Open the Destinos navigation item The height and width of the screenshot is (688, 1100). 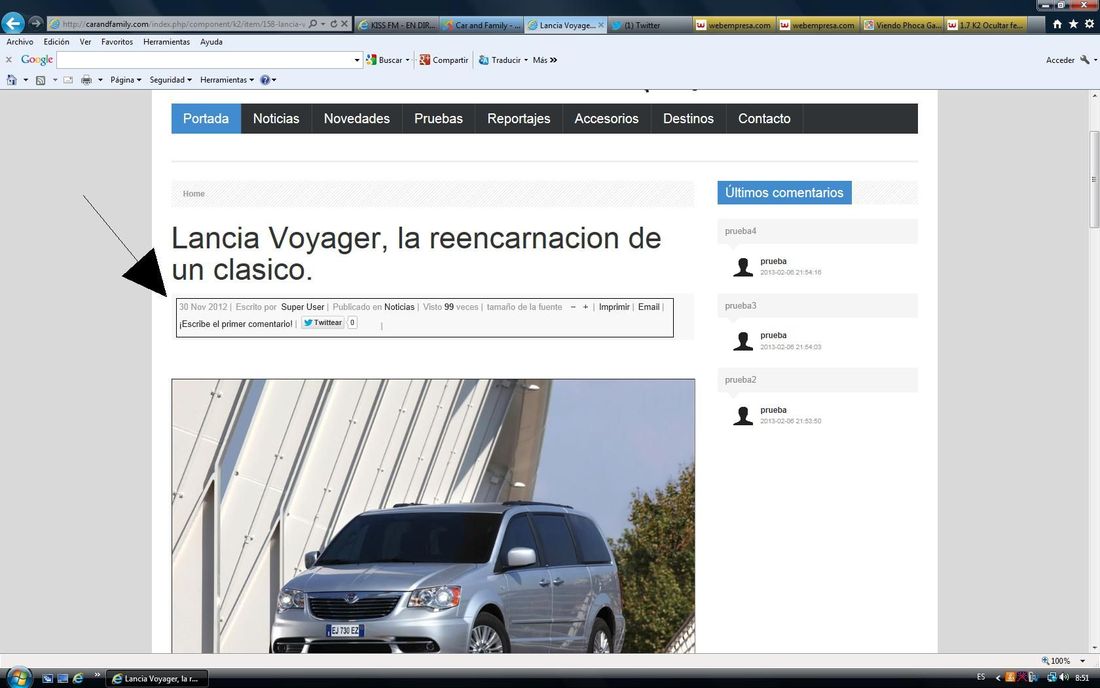coord(688,119)
